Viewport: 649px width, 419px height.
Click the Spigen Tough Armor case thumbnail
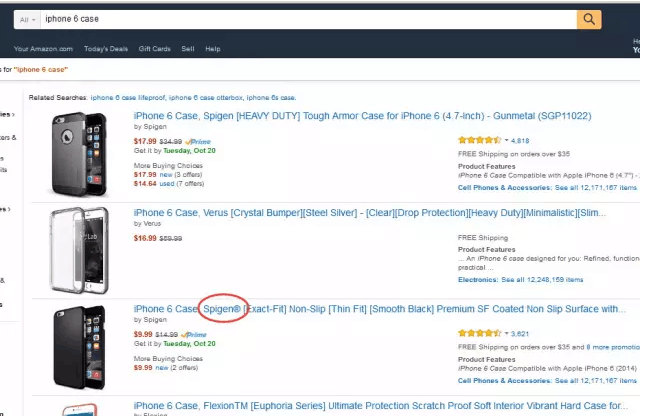pyautogui.click(x=79, y=154)
